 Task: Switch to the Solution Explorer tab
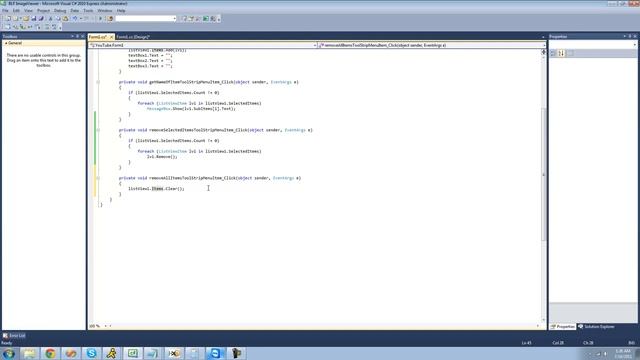point(596,327)
